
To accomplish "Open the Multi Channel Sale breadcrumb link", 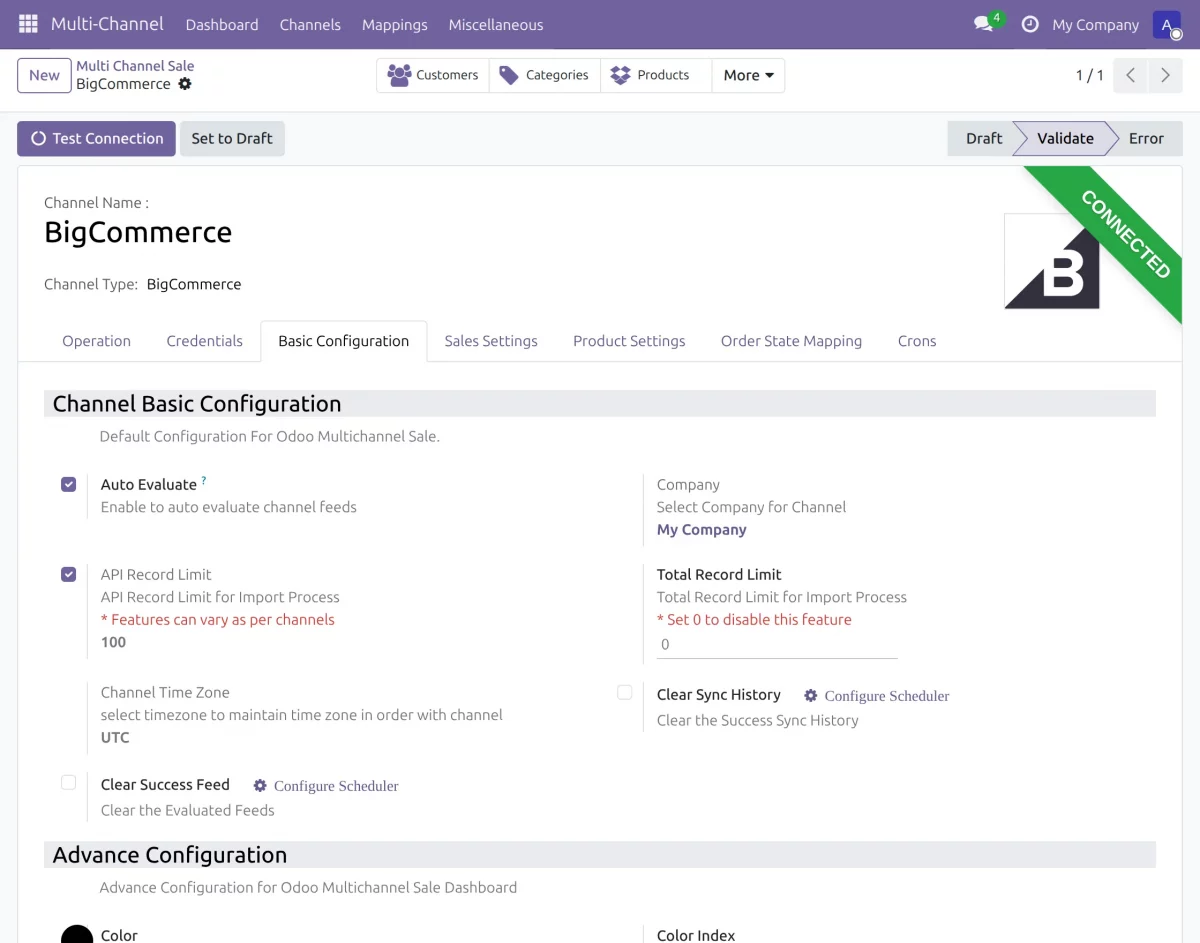I will pyautogui.click(x=135, y=66).
